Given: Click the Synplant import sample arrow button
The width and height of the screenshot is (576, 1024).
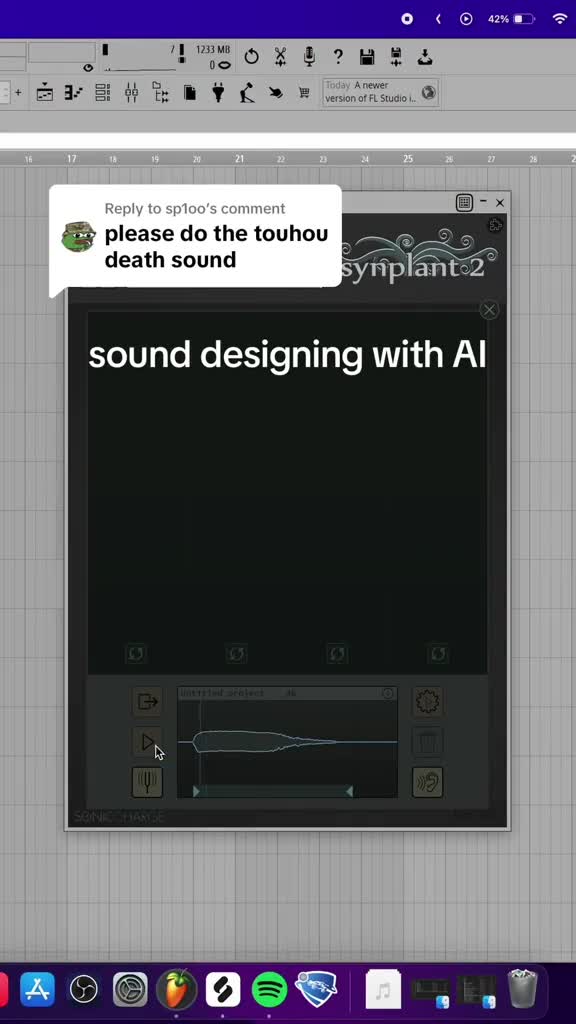Looking at the screenshot, I should [148, 702].
